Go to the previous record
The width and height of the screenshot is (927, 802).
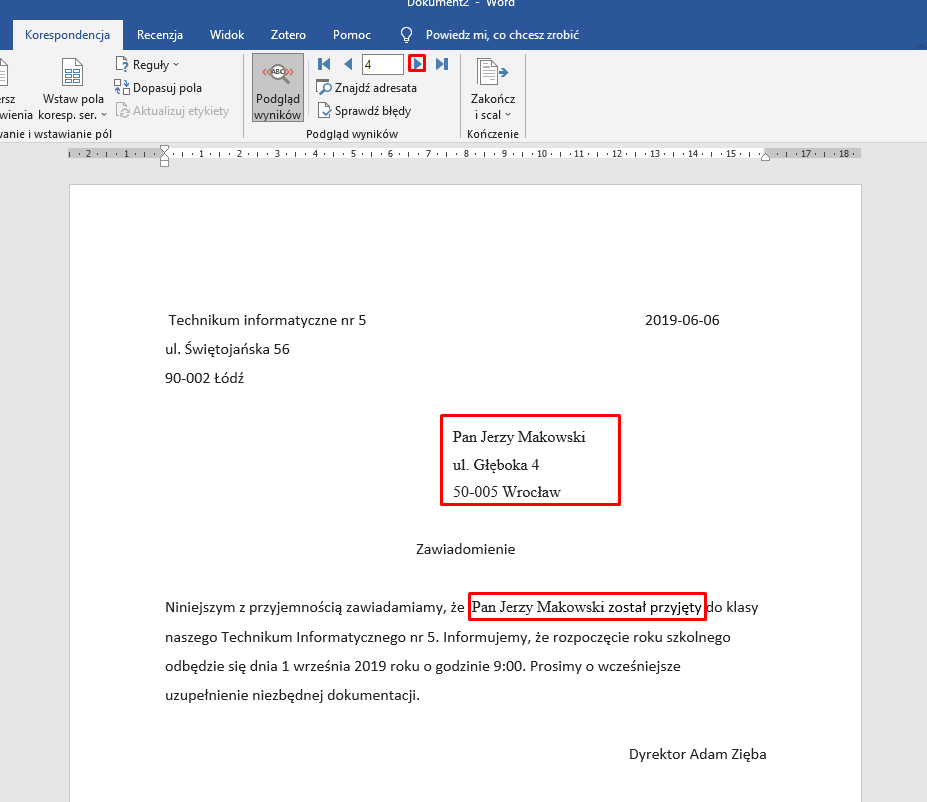click(x=348, y=64)
